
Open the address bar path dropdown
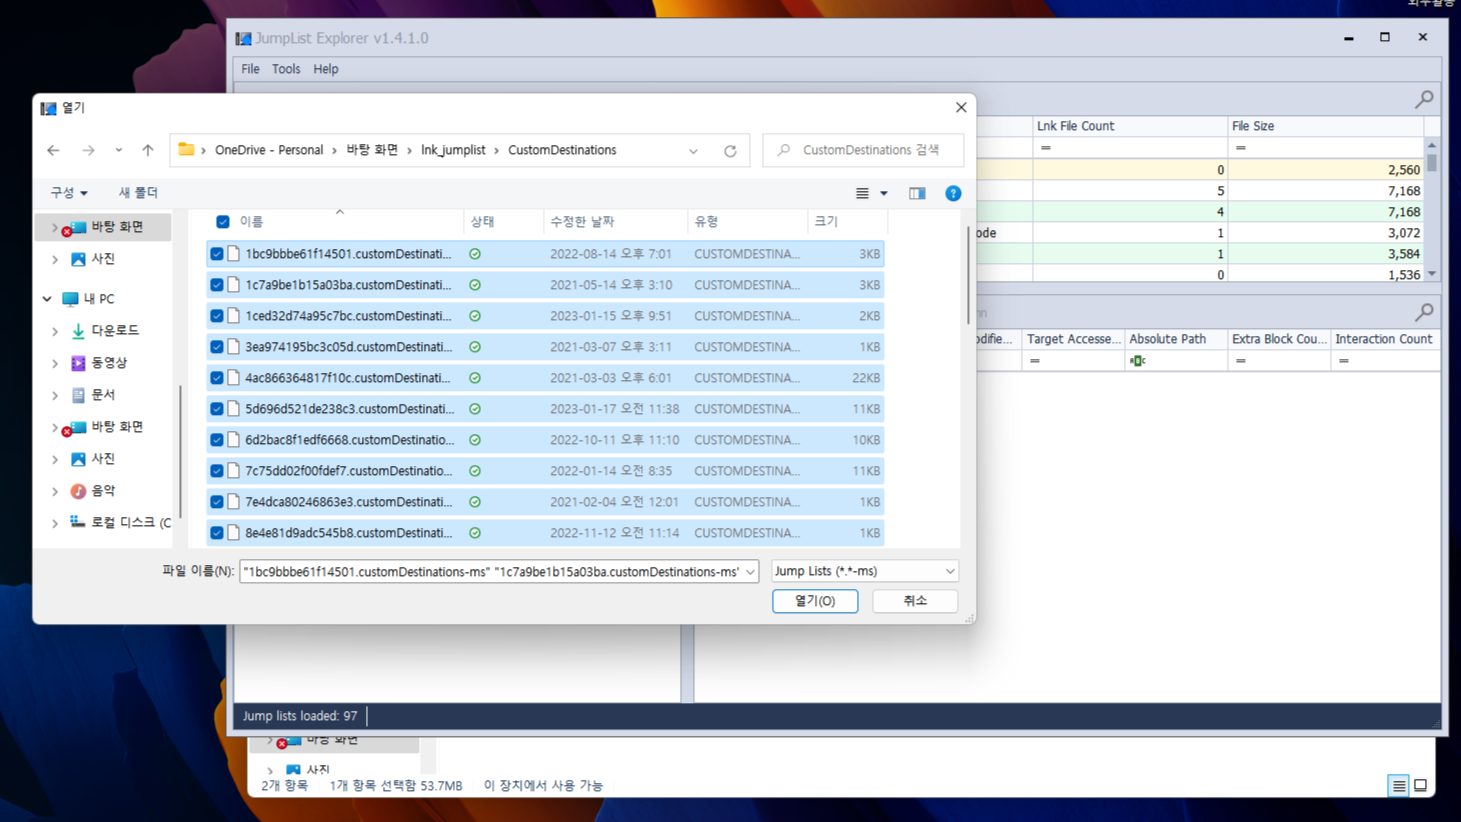click(x=693, y=151)
